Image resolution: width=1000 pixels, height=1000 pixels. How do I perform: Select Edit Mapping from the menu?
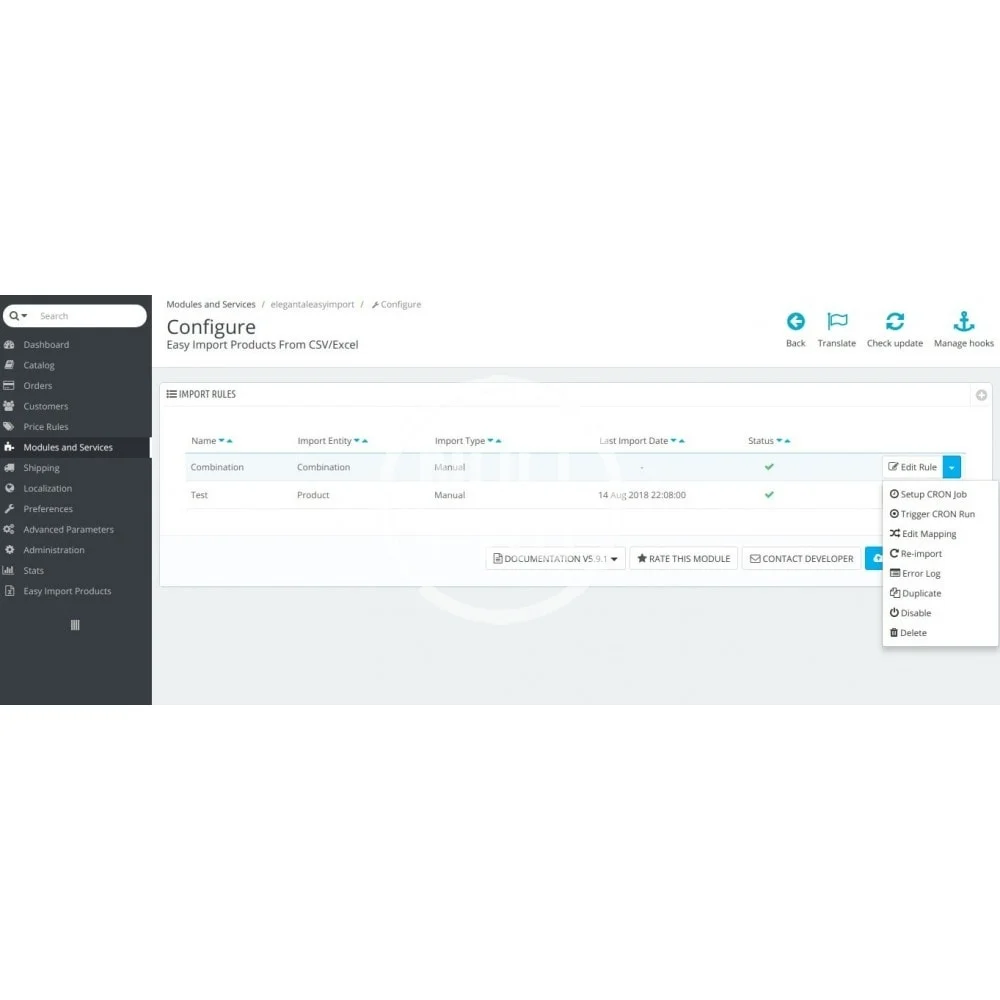point(923,534)
